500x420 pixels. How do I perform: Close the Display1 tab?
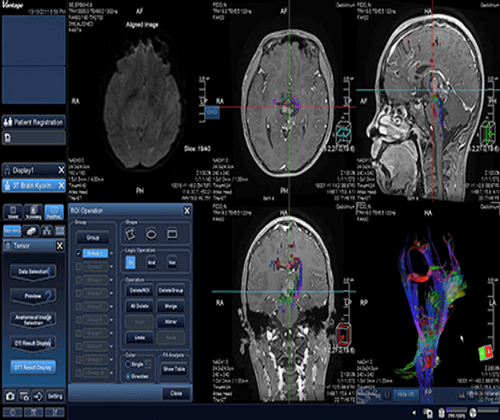tap(61, 170)
